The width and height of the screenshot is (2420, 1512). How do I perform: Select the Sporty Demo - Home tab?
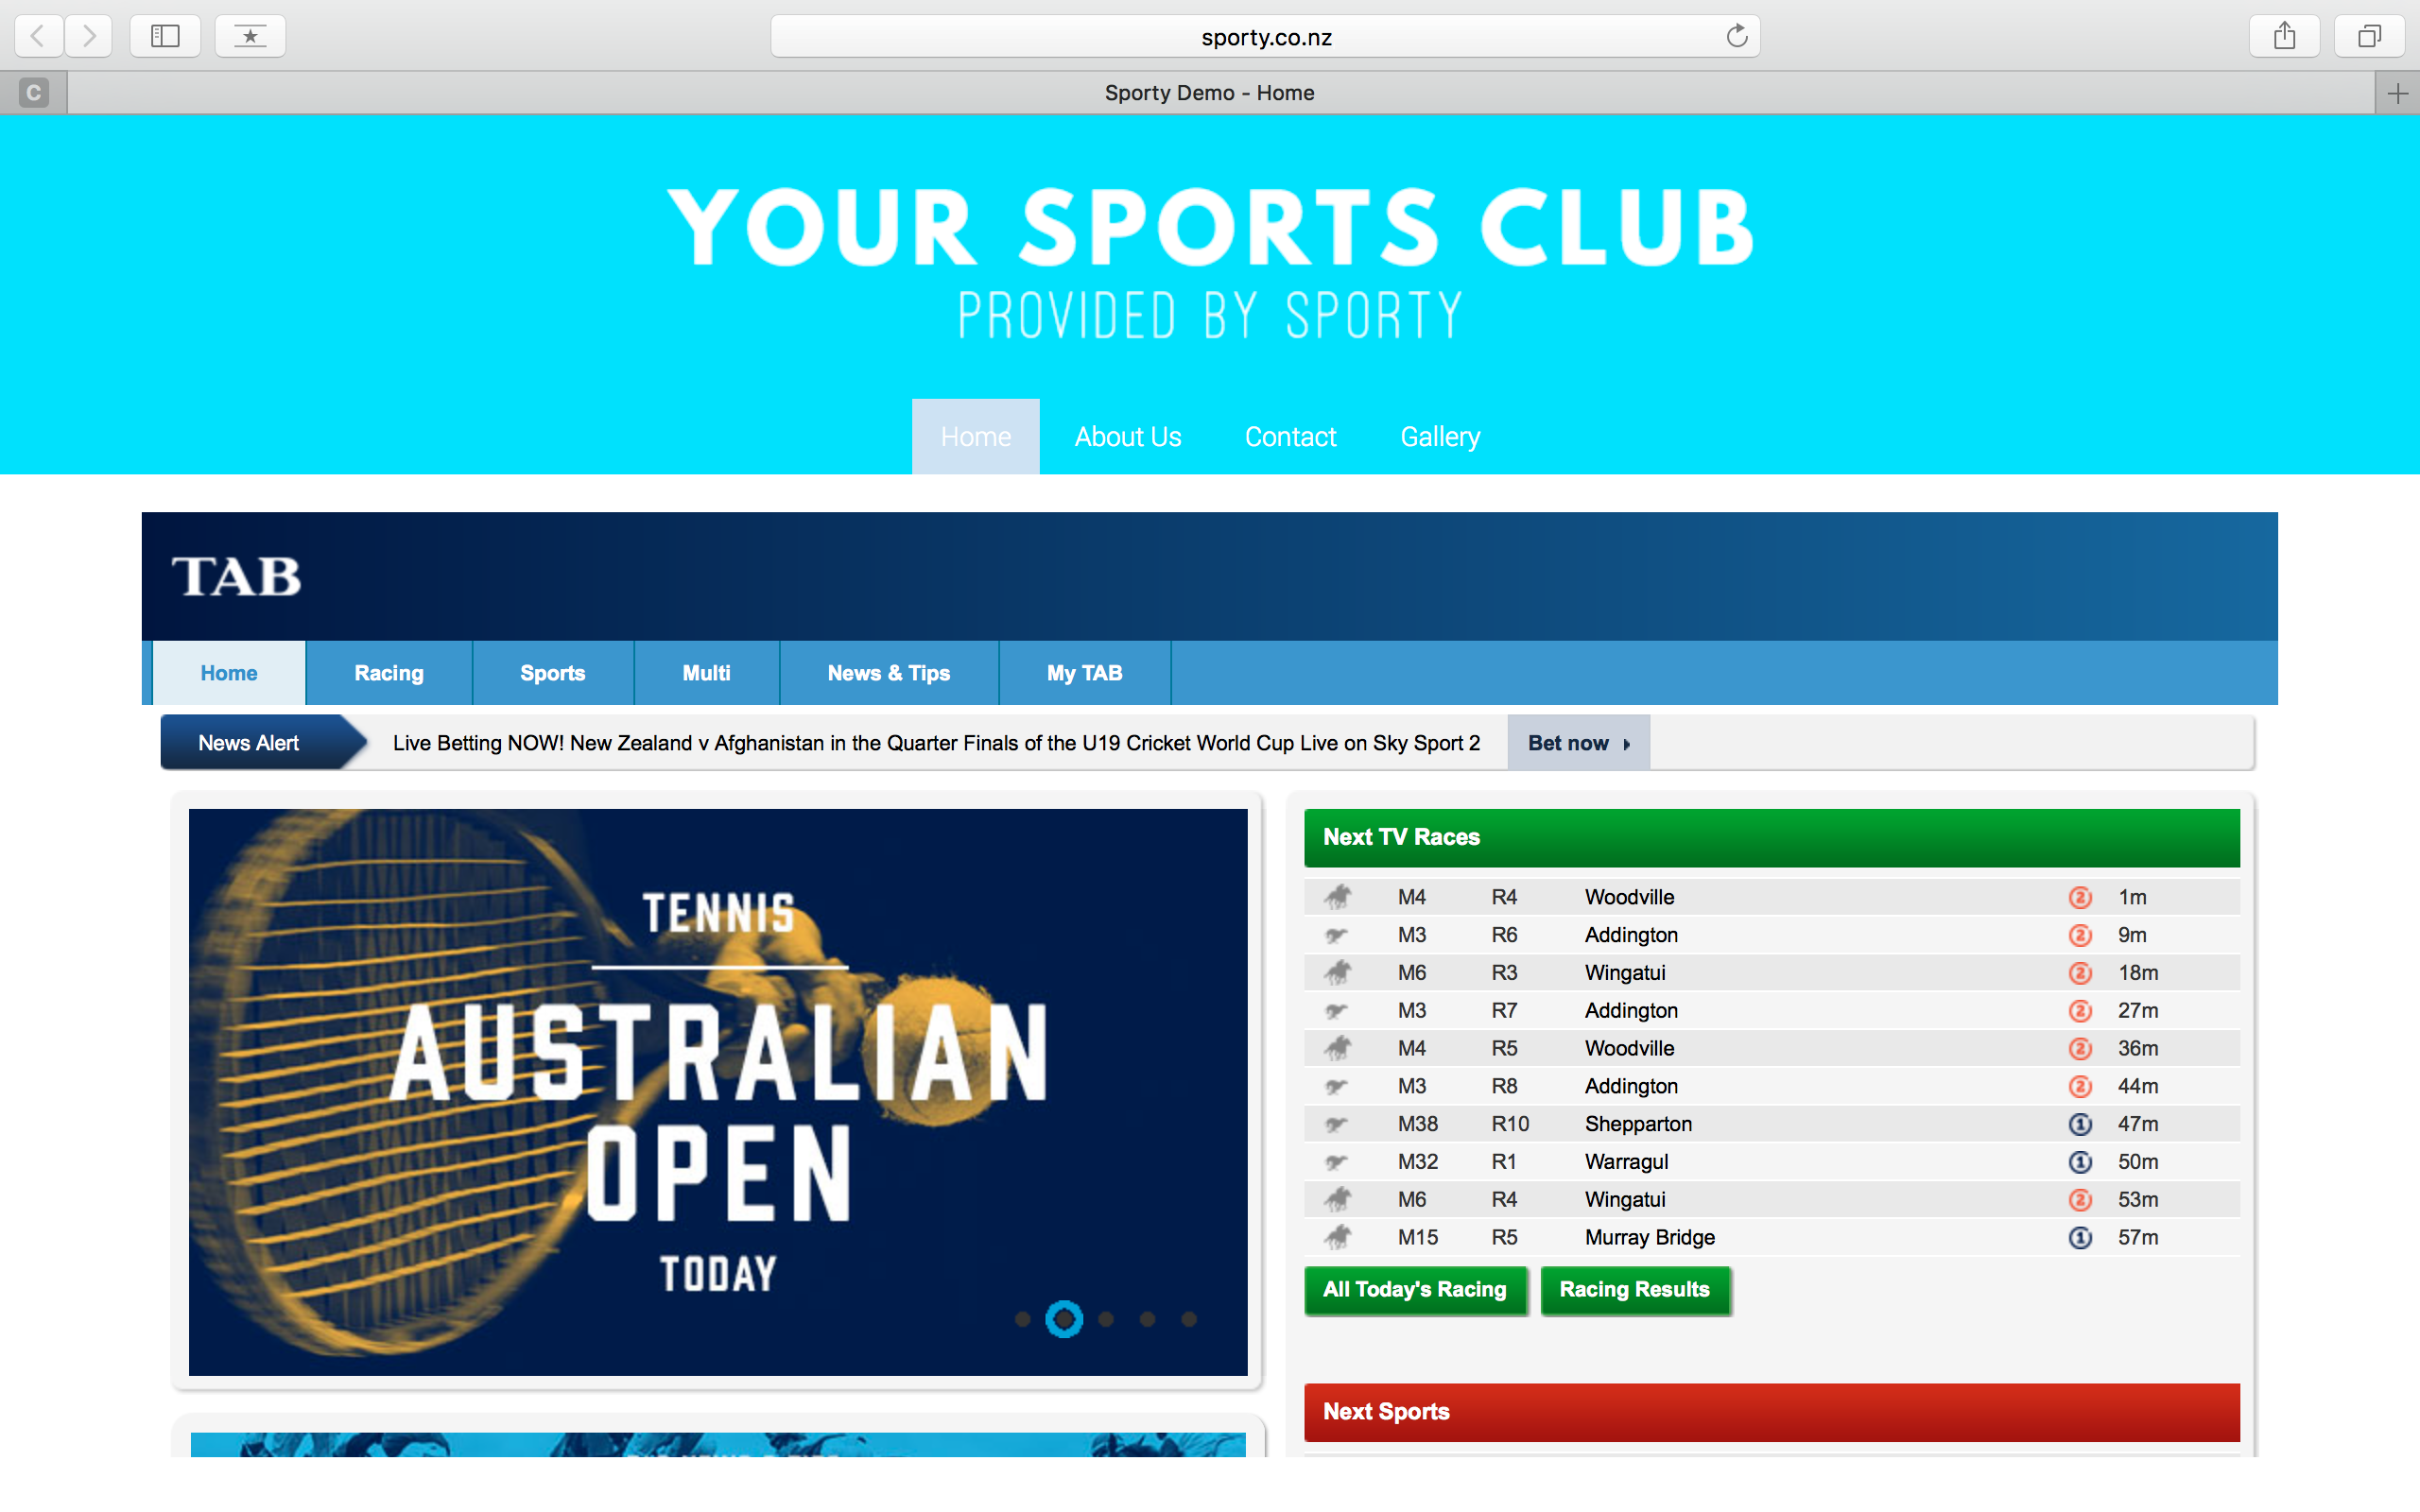[1209, 93]
